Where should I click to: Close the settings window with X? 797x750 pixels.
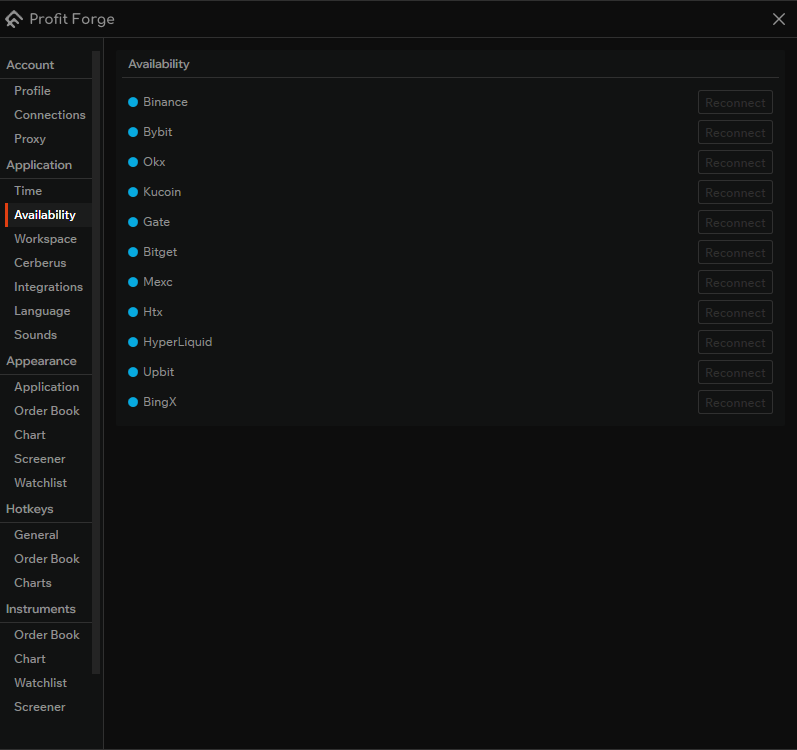pyautogui.click(x=778, y=19)
